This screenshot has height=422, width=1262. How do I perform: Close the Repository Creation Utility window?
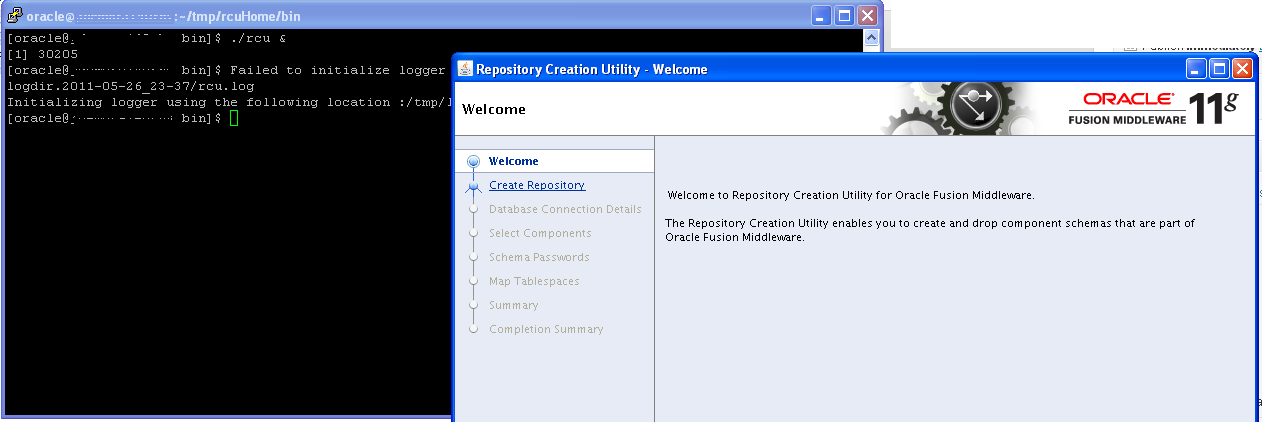[x=1242, y=69]
